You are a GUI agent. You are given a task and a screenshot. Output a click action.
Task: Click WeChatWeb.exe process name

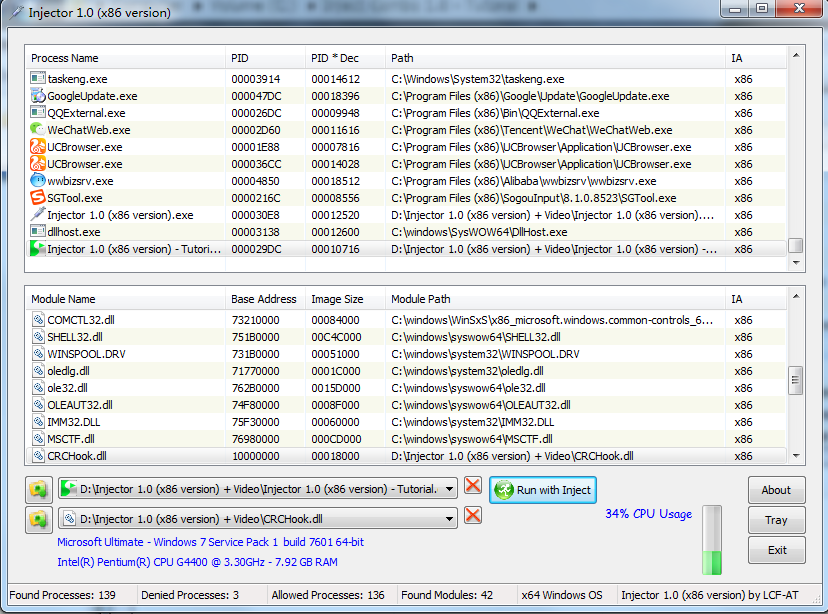coord(89,130)
